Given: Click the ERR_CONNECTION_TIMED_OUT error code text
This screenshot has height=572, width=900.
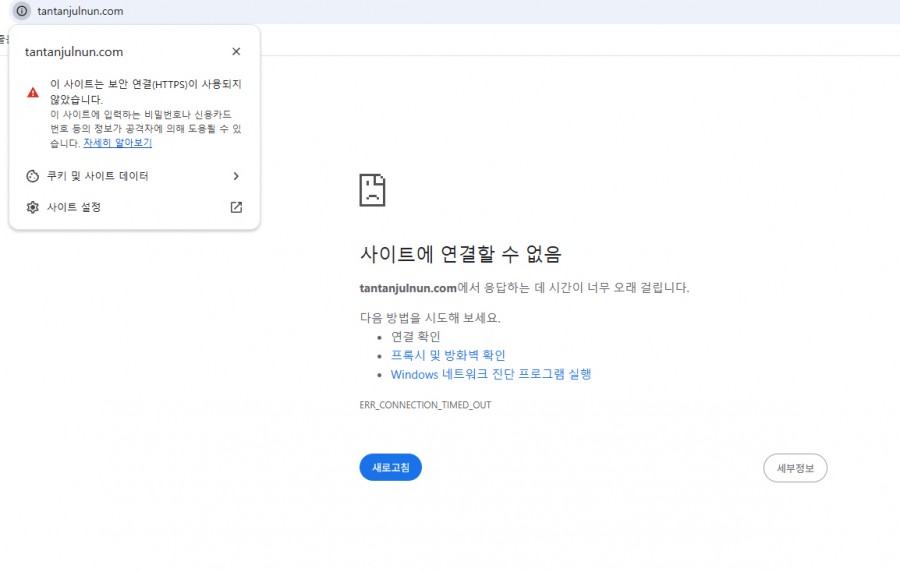Looking at the screenshot, I should [x=425, y=405].
